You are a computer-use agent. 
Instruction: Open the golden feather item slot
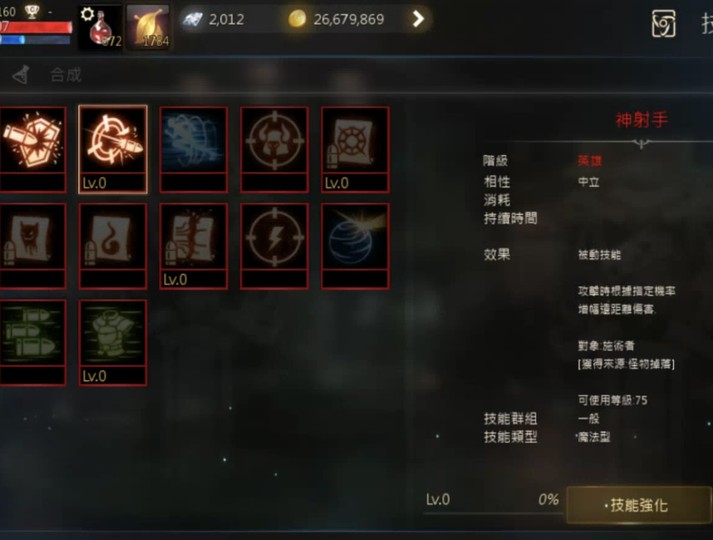[x=148, y=27]
